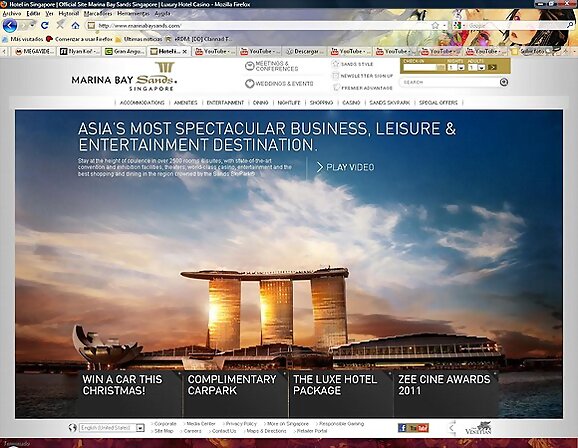Click the Meetings & Conferences round icon
This screenshot has height=448, width=578.
click(250, 66)
